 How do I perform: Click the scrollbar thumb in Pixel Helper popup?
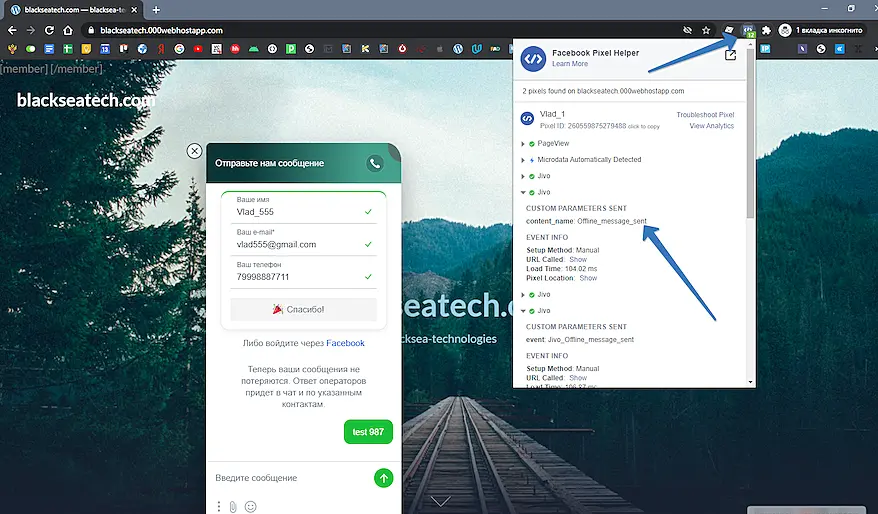(x=750, y=133)
